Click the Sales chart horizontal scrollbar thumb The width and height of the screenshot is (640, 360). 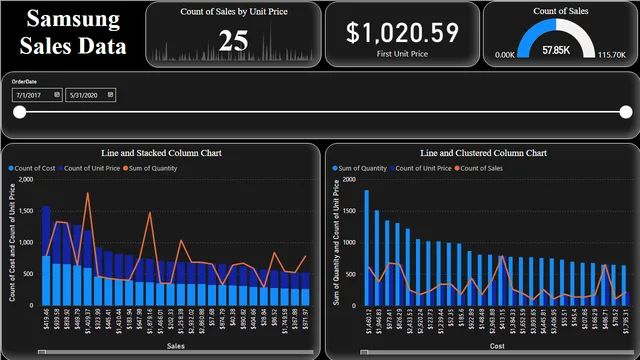coord(42,352)
